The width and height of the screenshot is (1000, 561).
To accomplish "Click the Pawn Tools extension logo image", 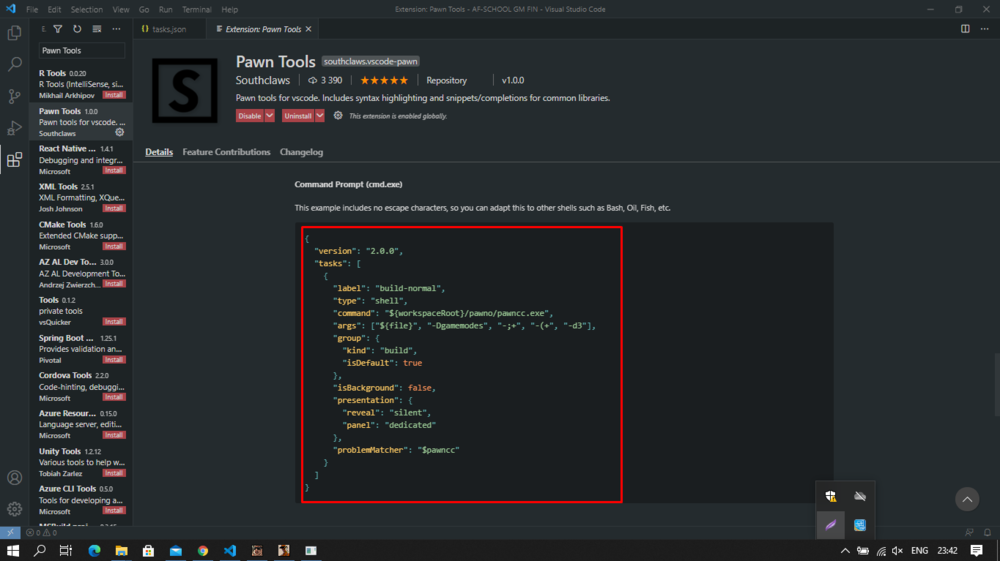I will pyautogui.click(x=185, y=91).
